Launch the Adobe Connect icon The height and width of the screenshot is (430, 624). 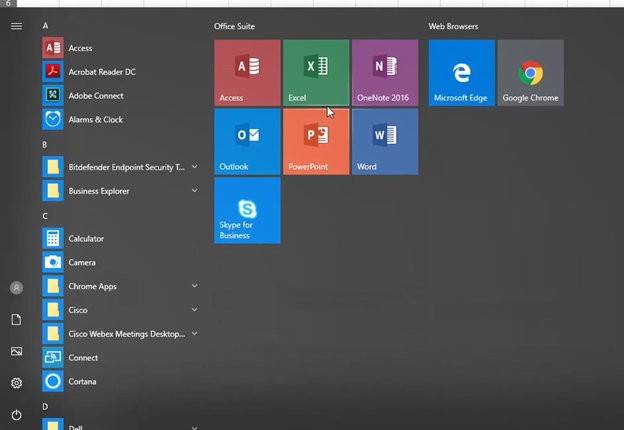(x=53, y=95)
